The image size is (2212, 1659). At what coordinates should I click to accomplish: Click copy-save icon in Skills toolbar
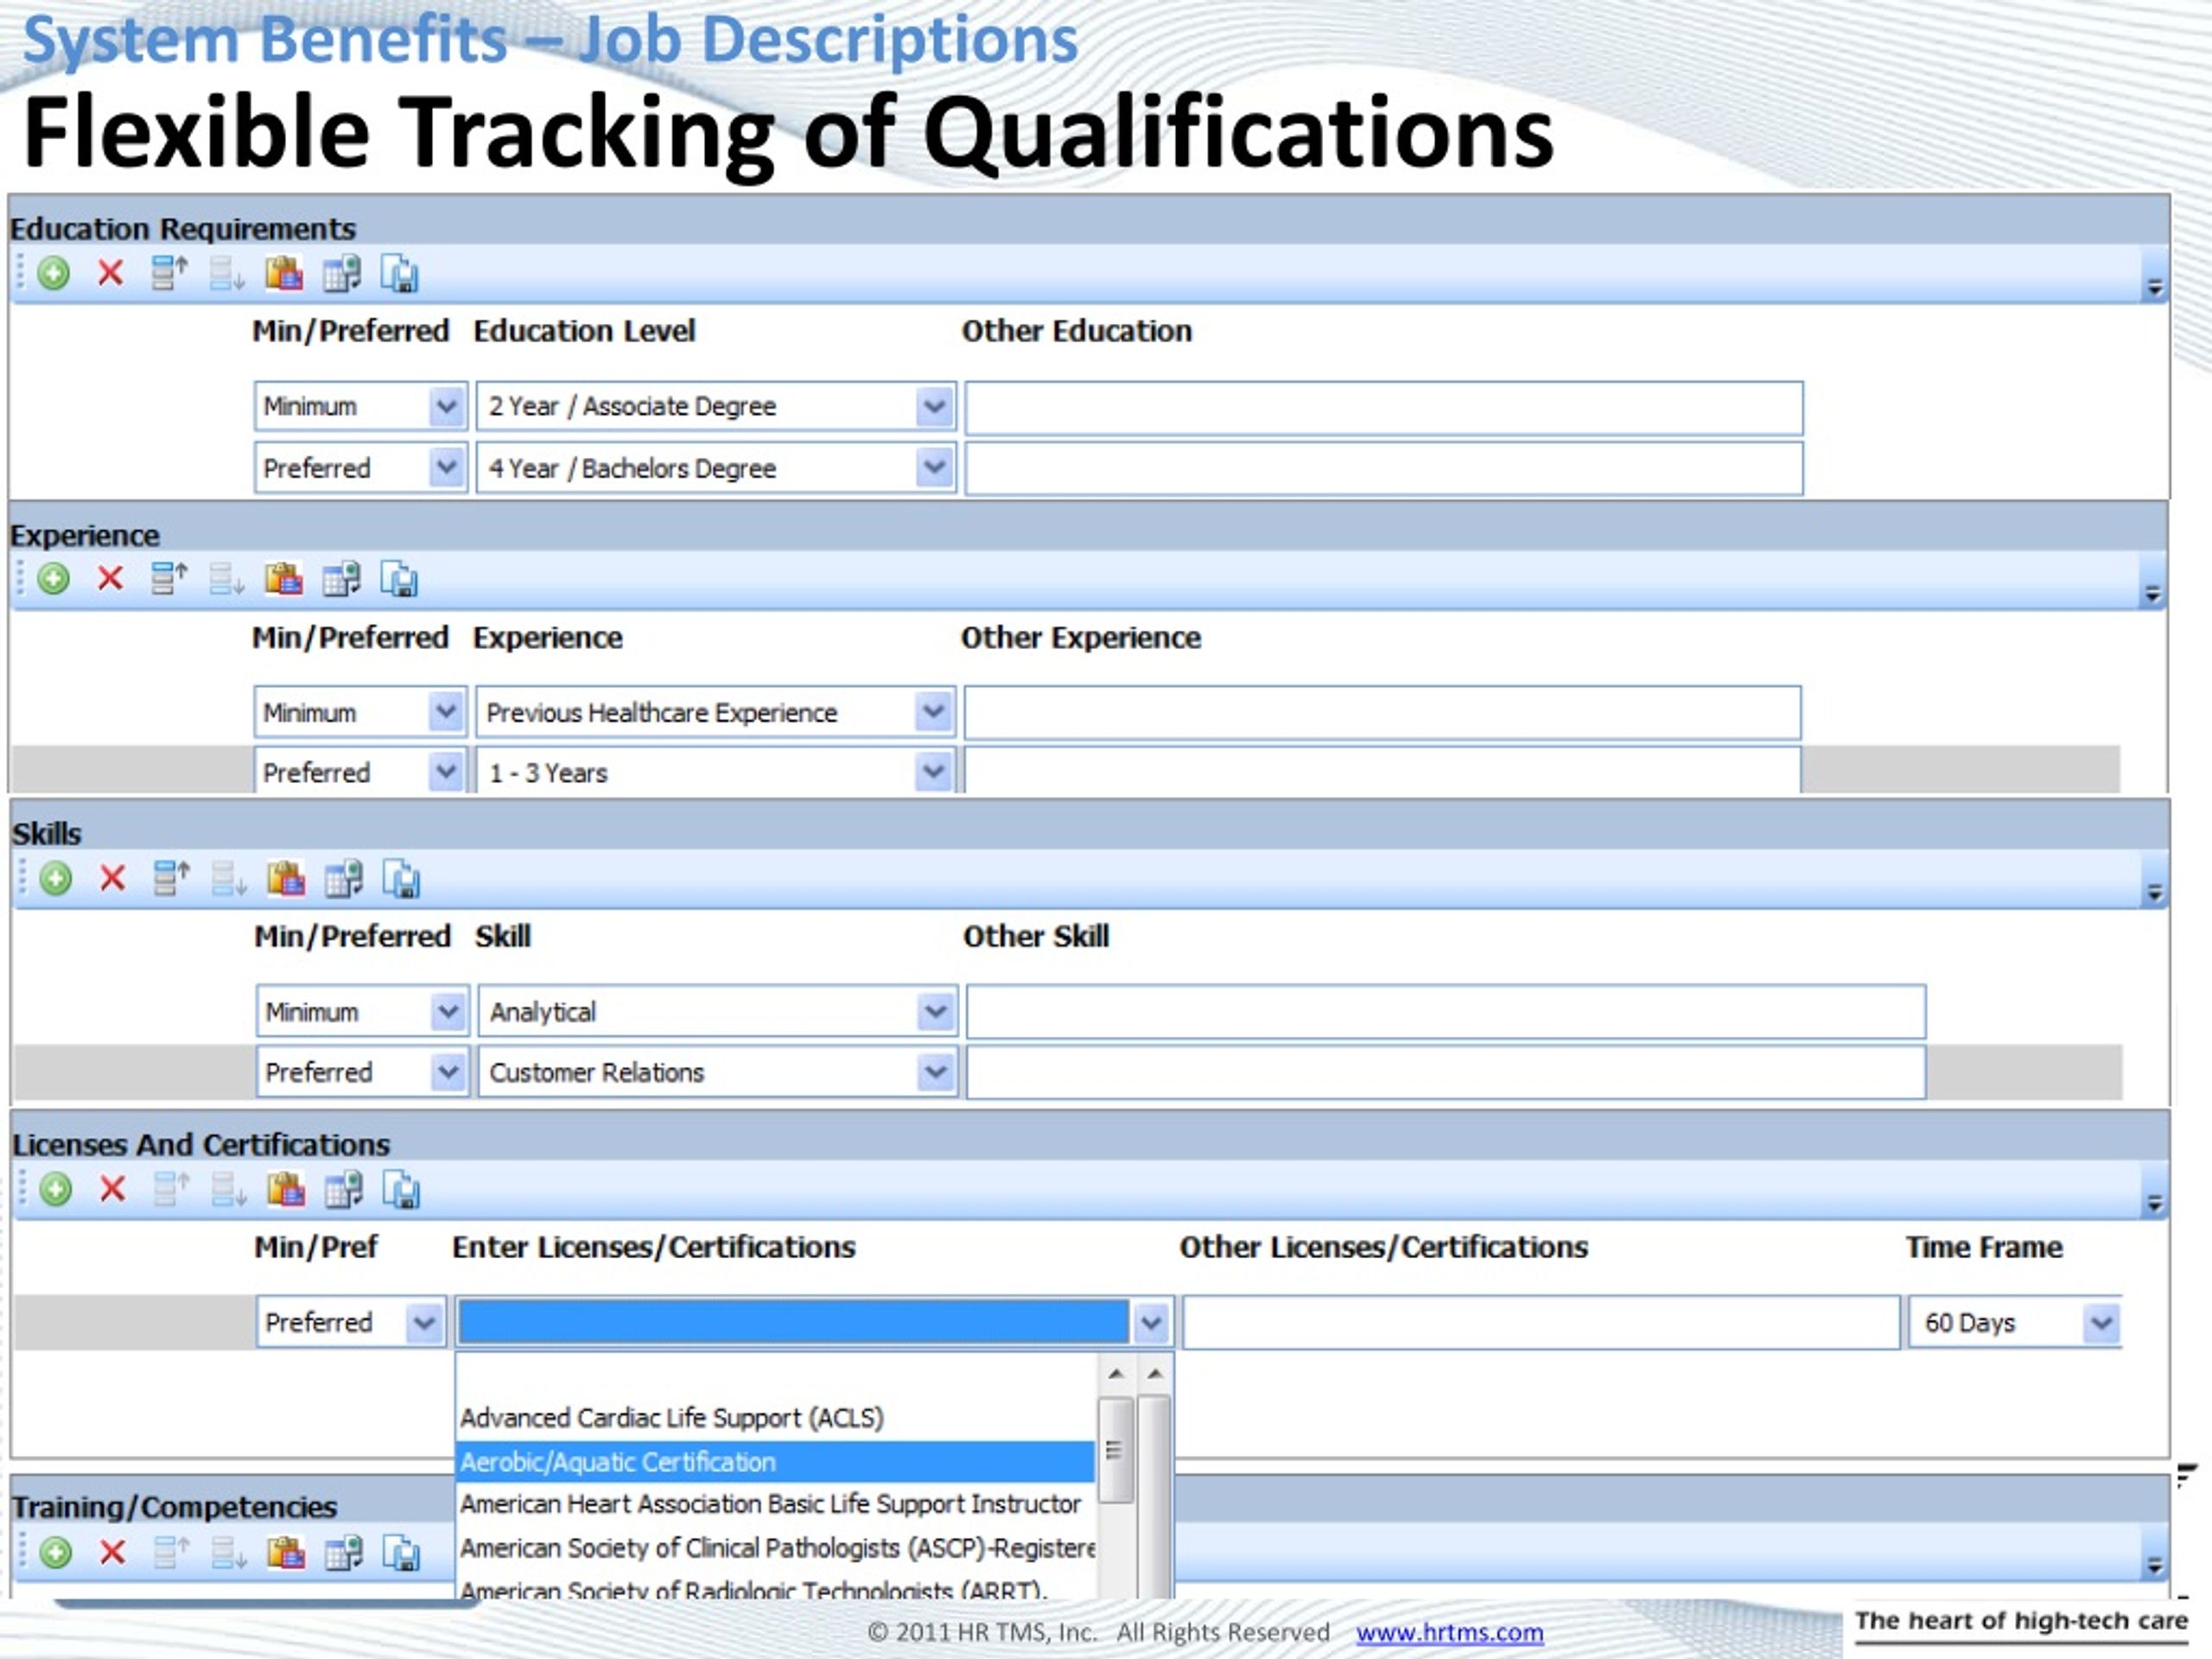[402, 879]
